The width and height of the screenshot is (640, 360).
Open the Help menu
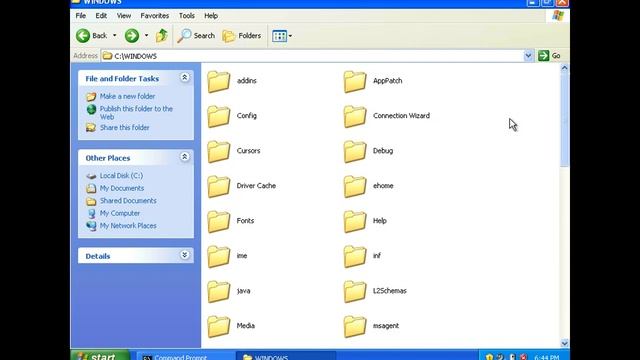(211, 16)
